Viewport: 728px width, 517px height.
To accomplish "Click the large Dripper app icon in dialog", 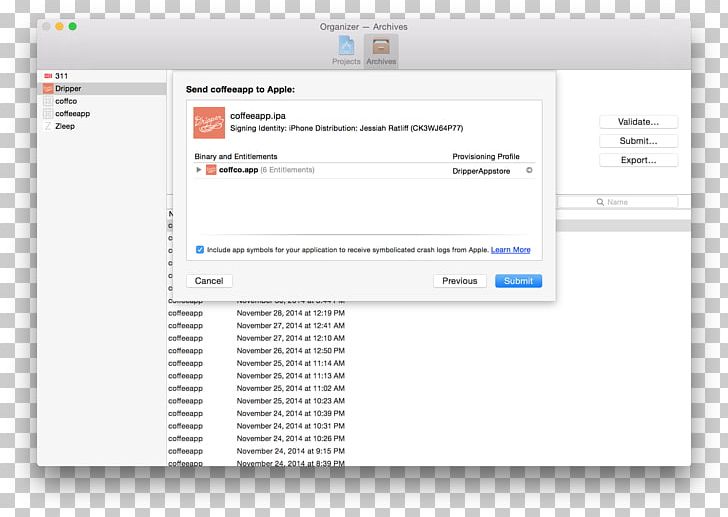I will pyautogui.click(x=209, y=123).
